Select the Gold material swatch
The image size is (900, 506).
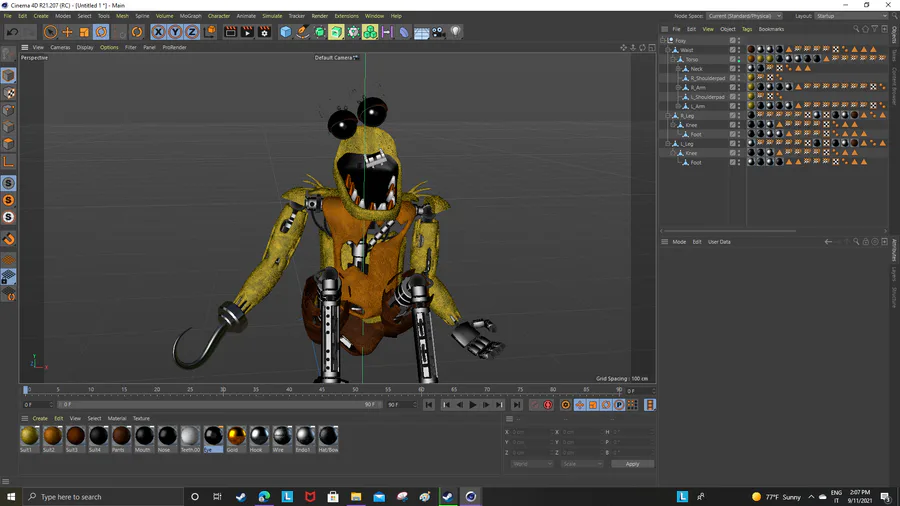pos(236,436)
